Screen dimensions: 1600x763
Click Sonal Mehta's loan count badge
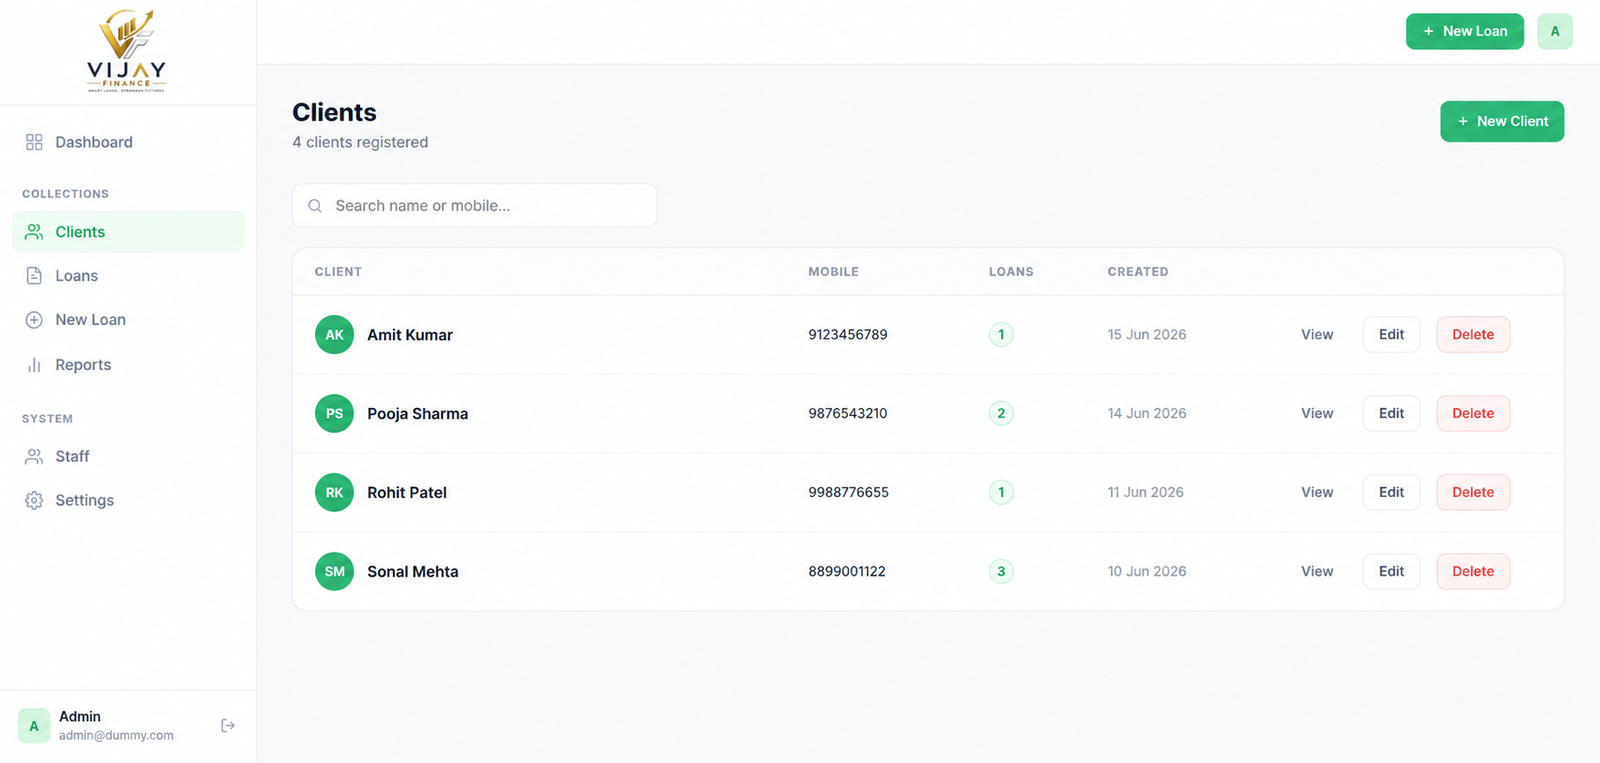pos(1001,571)
